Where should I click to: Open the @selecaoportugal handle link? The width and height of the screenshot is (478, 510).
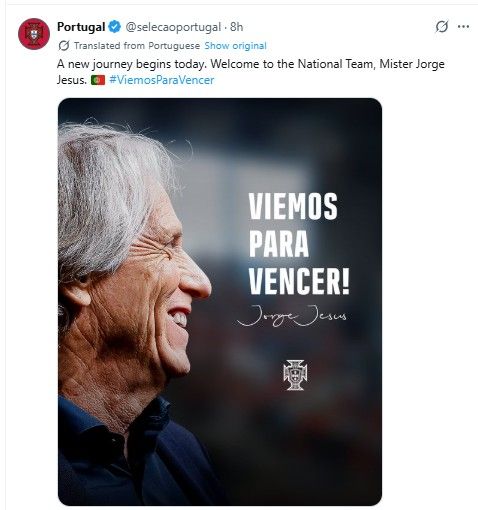coord(173,27)
